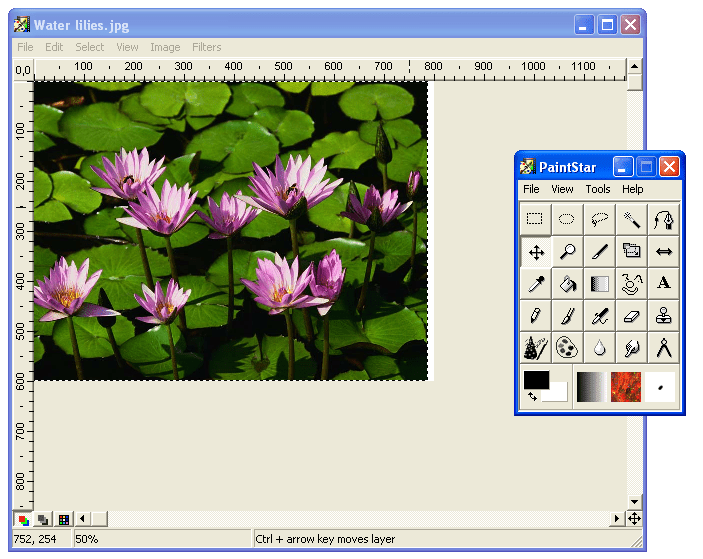Select the elliptical selection tool
The width and height of the screenshot is (703, 559).
tap(568, 219)
